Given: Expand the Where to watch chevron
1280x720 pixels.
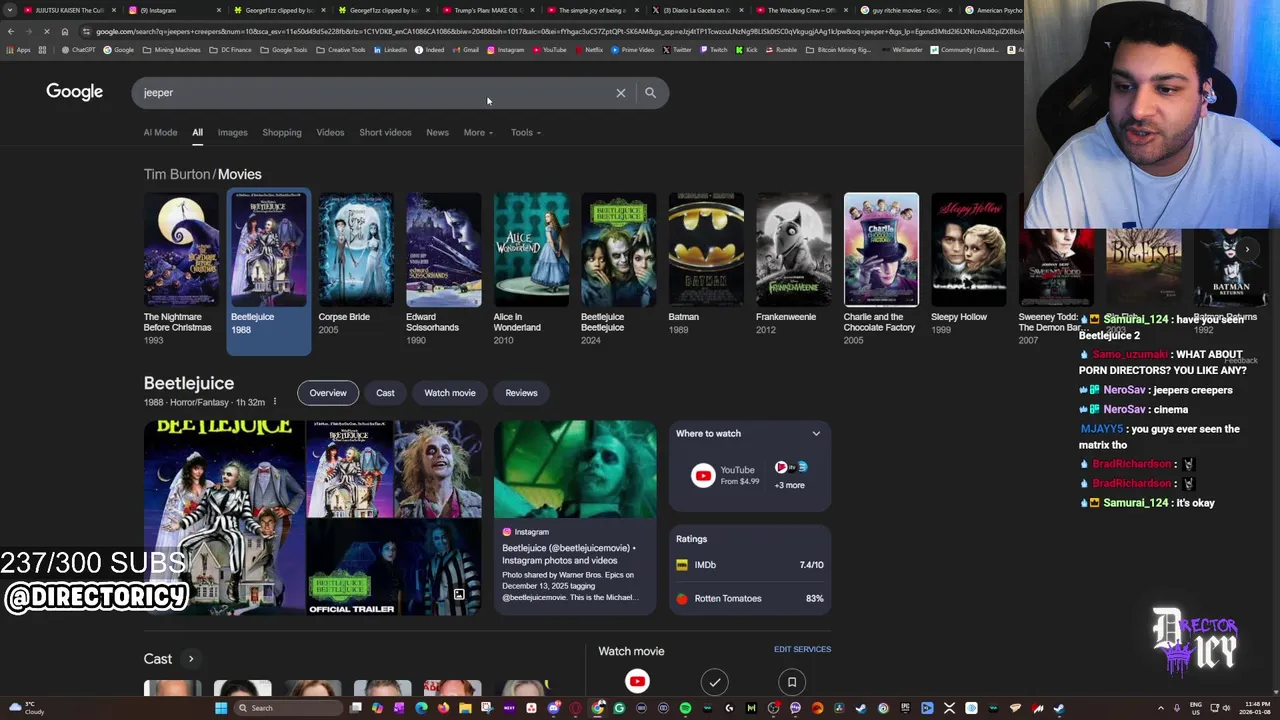Looking at the screenshot, I should click(x=816, y=434).
